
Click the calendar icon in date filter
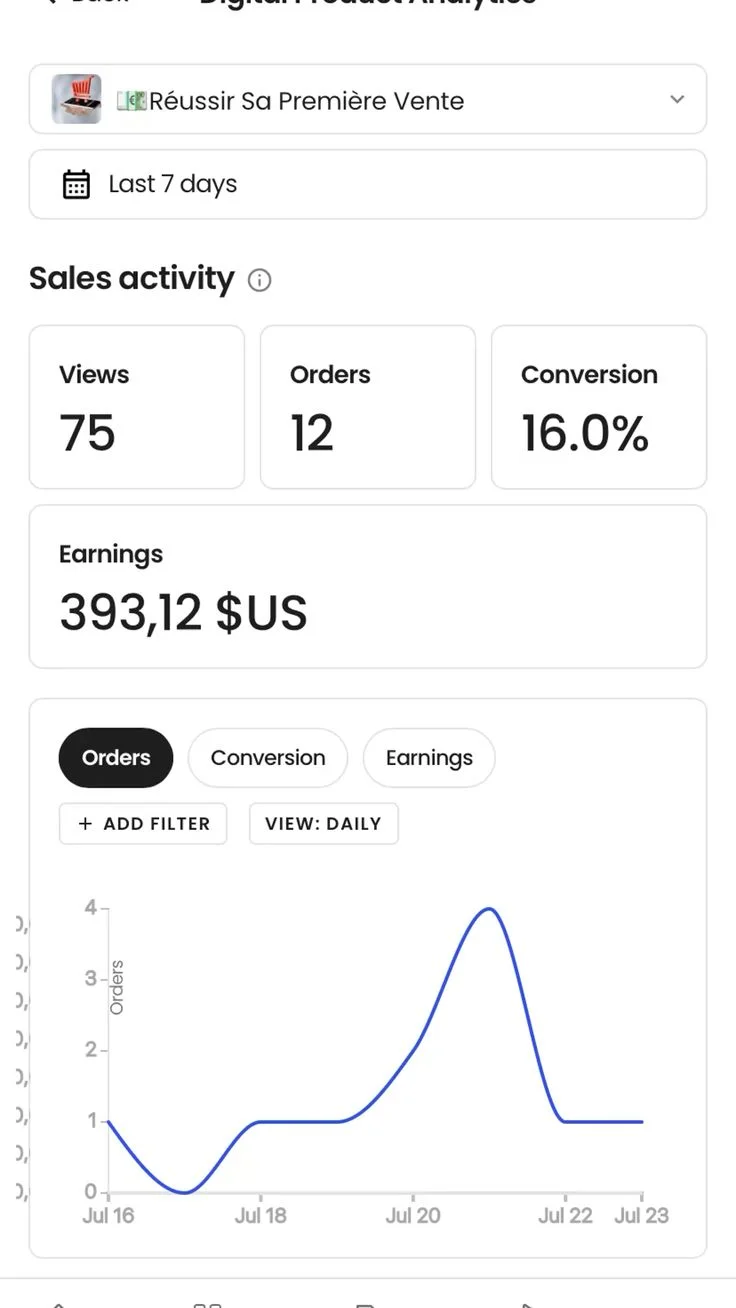tap(77, 184)
